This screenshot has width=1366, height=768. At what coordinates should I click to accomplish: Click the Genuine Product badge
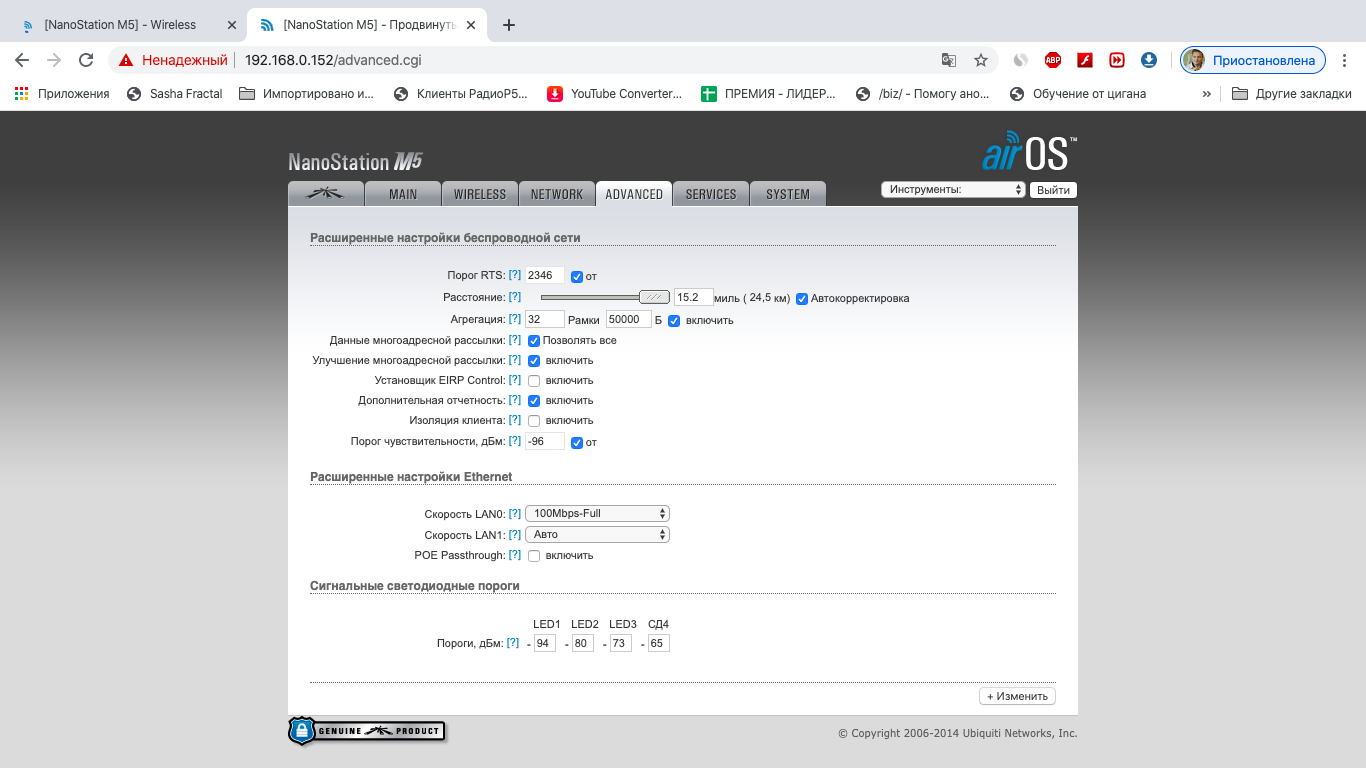pos(366,731)
